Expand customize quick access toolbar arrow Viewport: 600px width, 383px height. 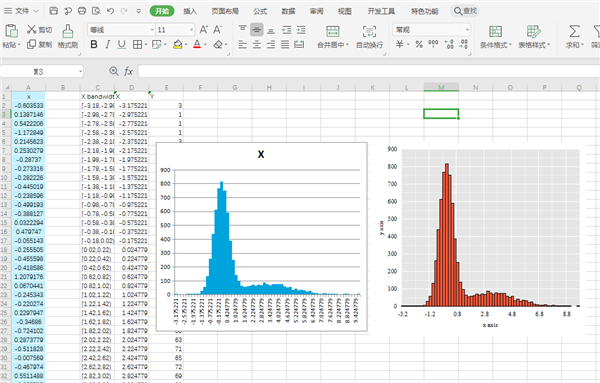tap(139, 11)
